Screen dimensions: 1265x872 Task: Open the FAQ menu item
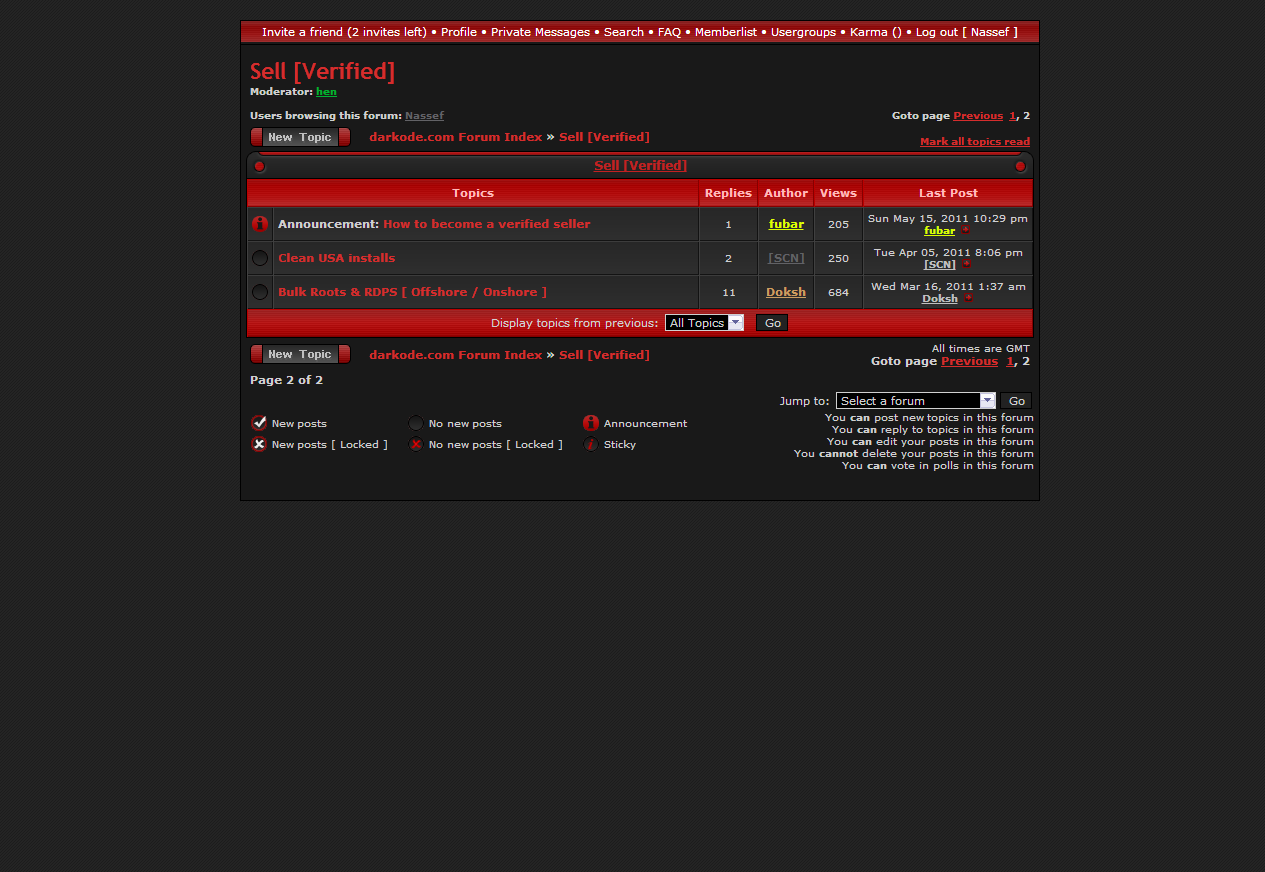(x=669, y=32)
